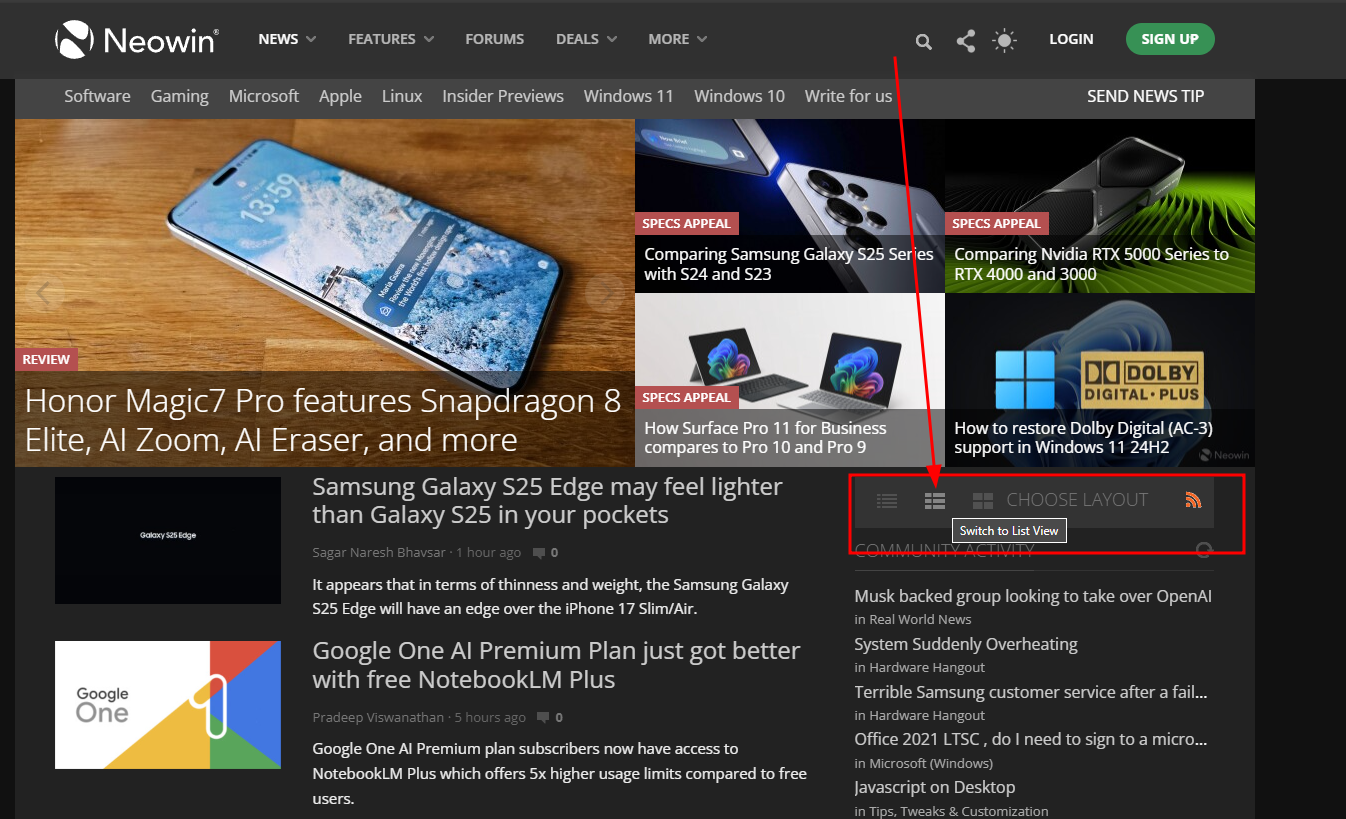Switch to List View layout
The height and width of the screenshot is (819, 1346).
click(x=935, y=501)
